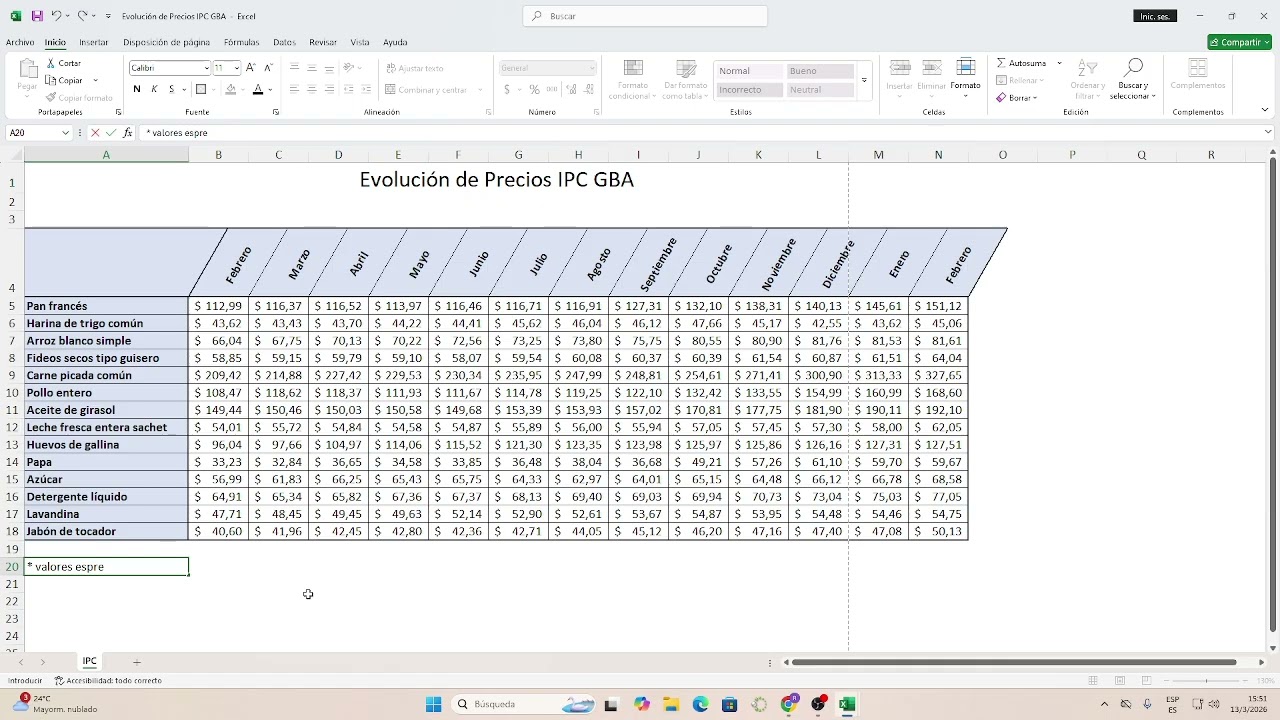Click the save icon in the title bar
This screenshot has width=1280, height=720.
[x=37, y=16]
